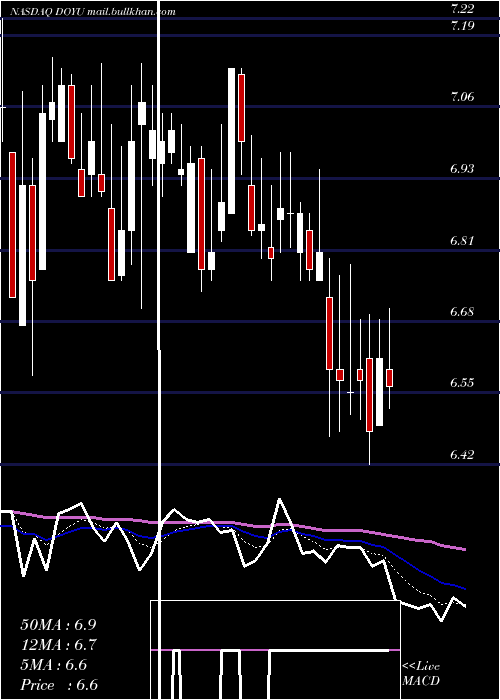Click the 7.06 price axis label
The image size is (500, 700).
tap(462, 96)
